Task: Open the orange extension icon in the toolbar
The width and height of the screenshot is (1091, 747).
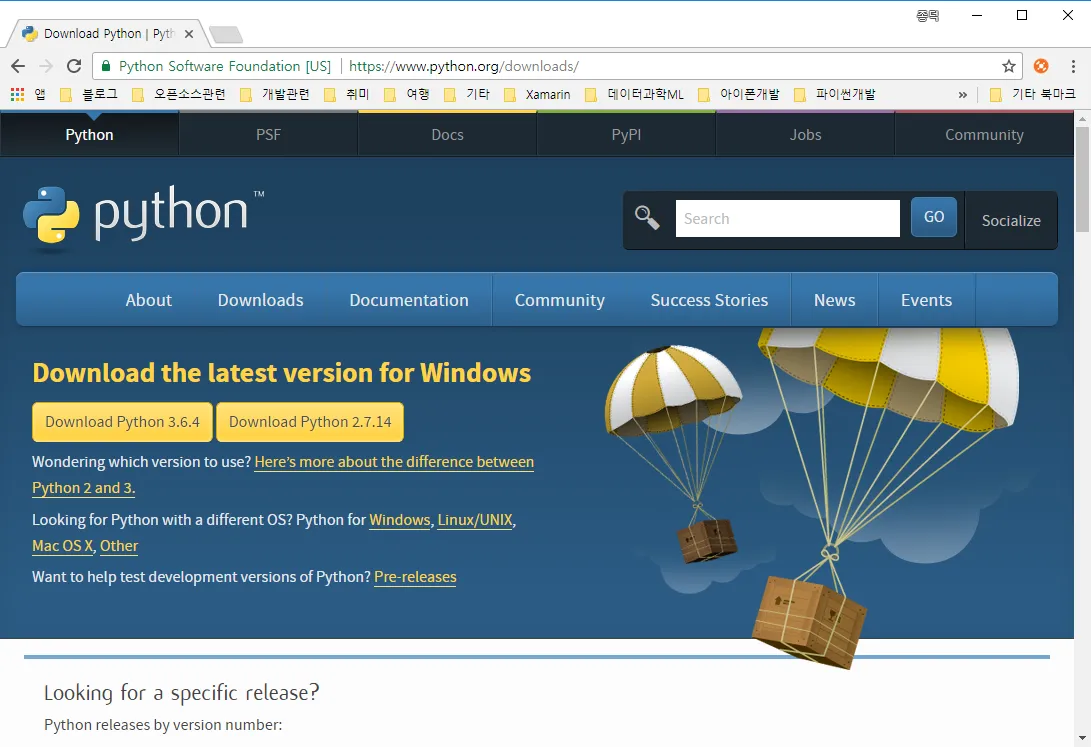Action: click(x=1041, y=66)
